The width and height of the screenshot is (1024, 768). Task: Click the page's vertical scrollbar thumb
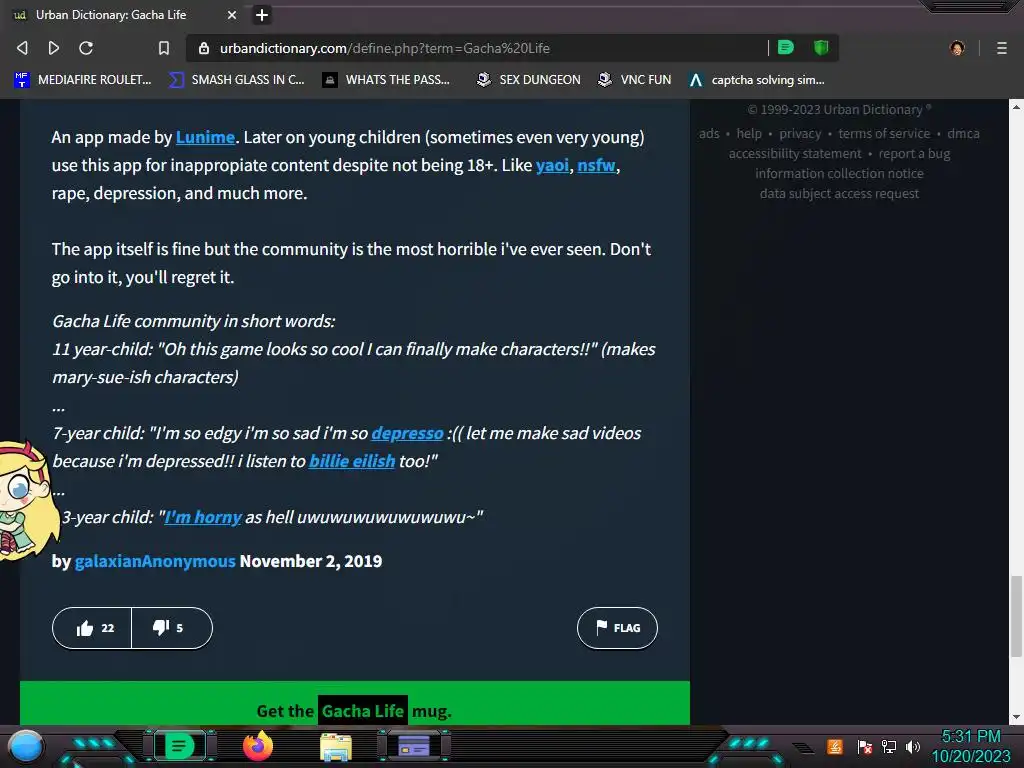[x=1016, y=616]
